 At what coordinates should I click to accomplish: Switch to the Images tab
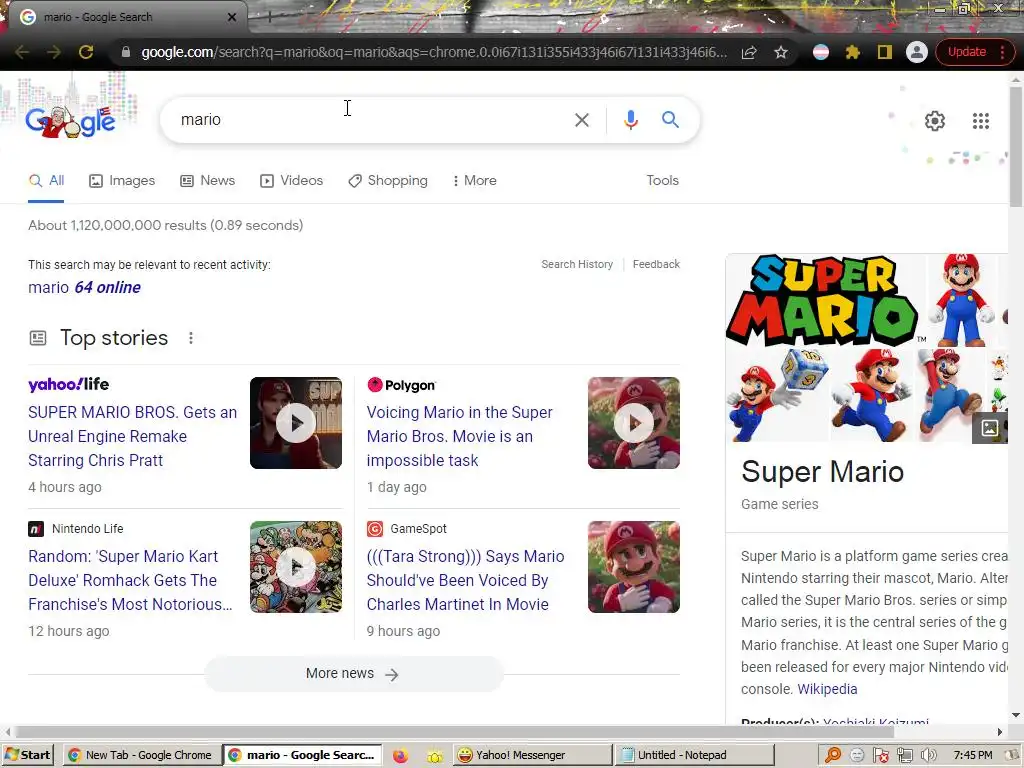[122, 181]
